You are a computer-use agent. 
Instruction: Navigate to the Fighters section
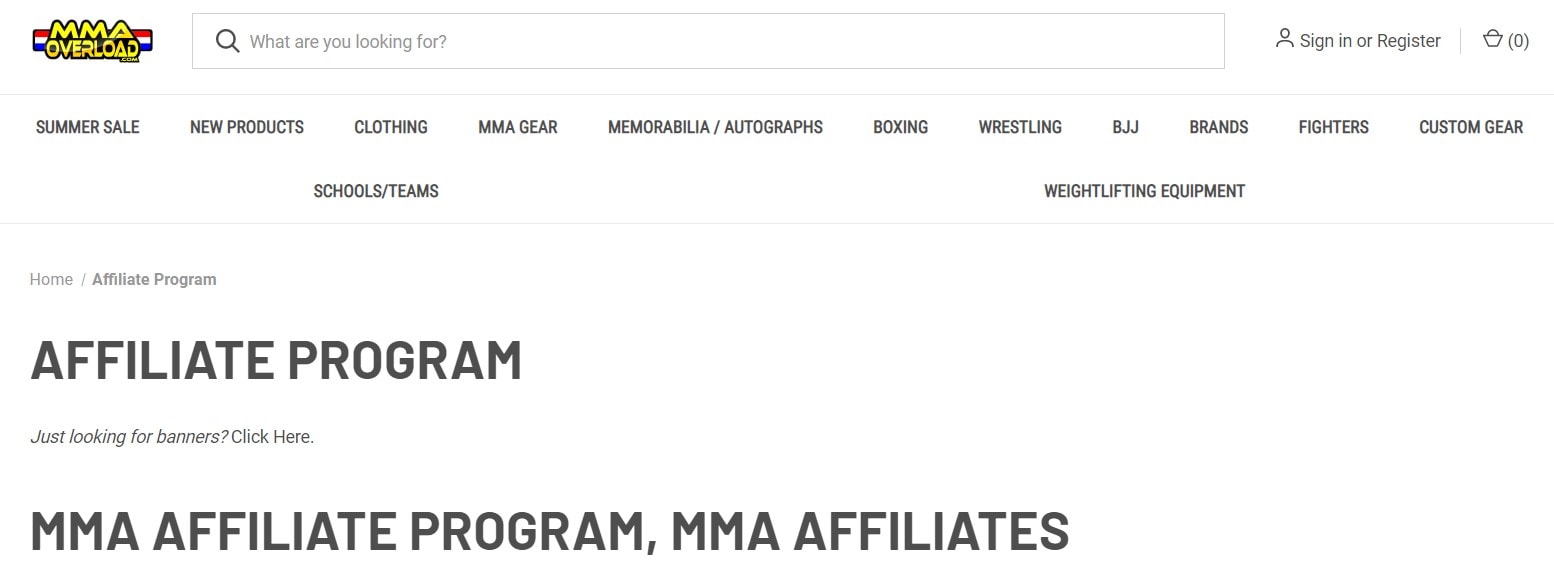pos(1333,127)
